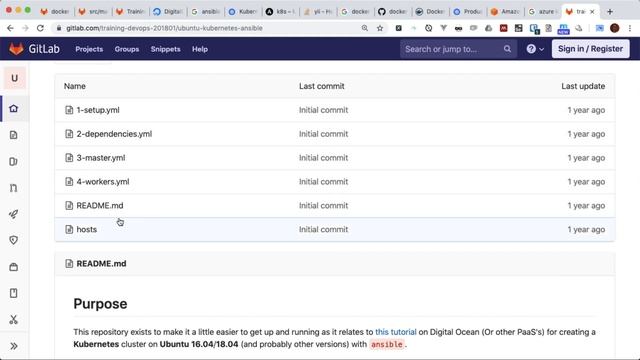Click the file icon beside 1-setup.yml
The width and height of the screenshot is (640, 360).
coord(69,110)
